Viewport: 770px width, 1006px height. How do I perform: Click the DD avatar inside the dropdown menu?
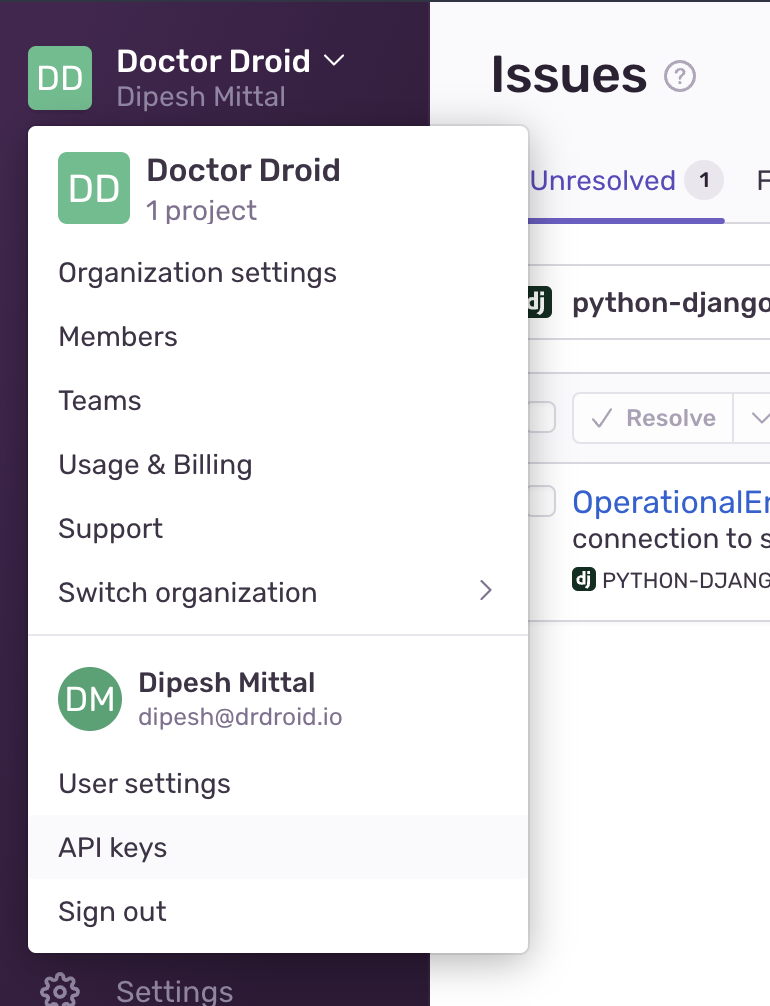(x=94, y=188)
